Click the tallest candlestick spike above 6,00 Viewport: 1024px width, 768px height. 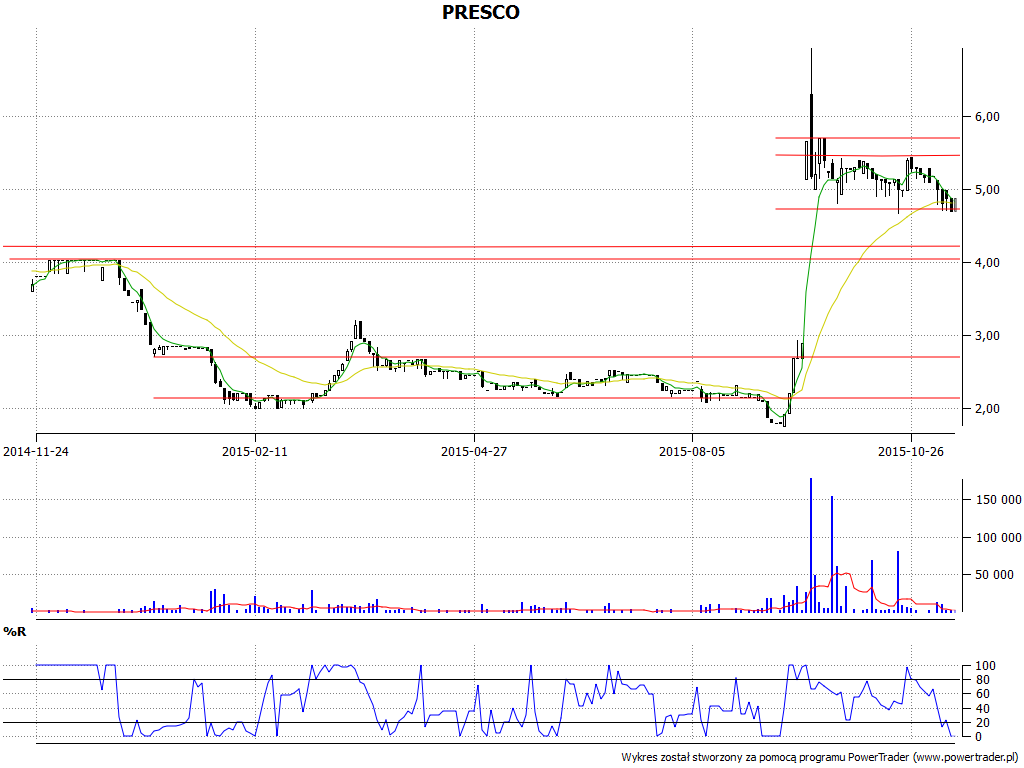pyautogui.click(x=811, y=113)
